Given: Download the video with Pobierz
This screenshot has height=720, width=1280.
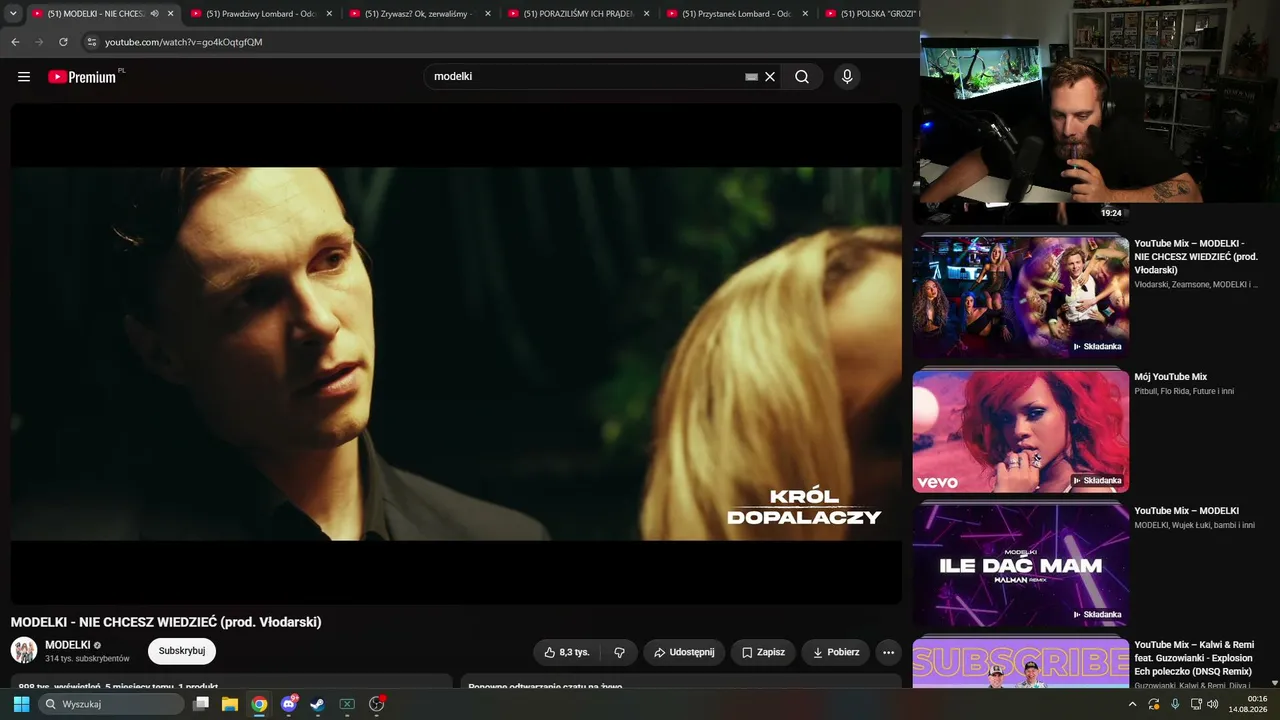Looking at the screenshot, I should coord(836,652).
